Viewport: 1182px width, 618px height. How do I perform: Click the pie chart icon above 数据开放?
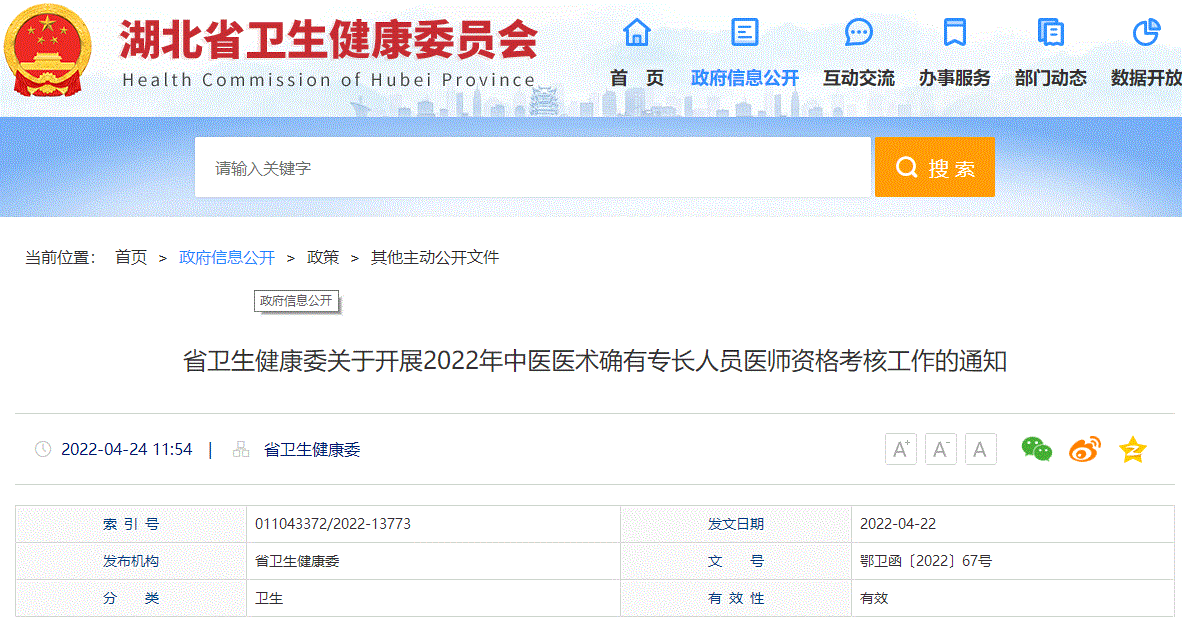pos(1146,33)
